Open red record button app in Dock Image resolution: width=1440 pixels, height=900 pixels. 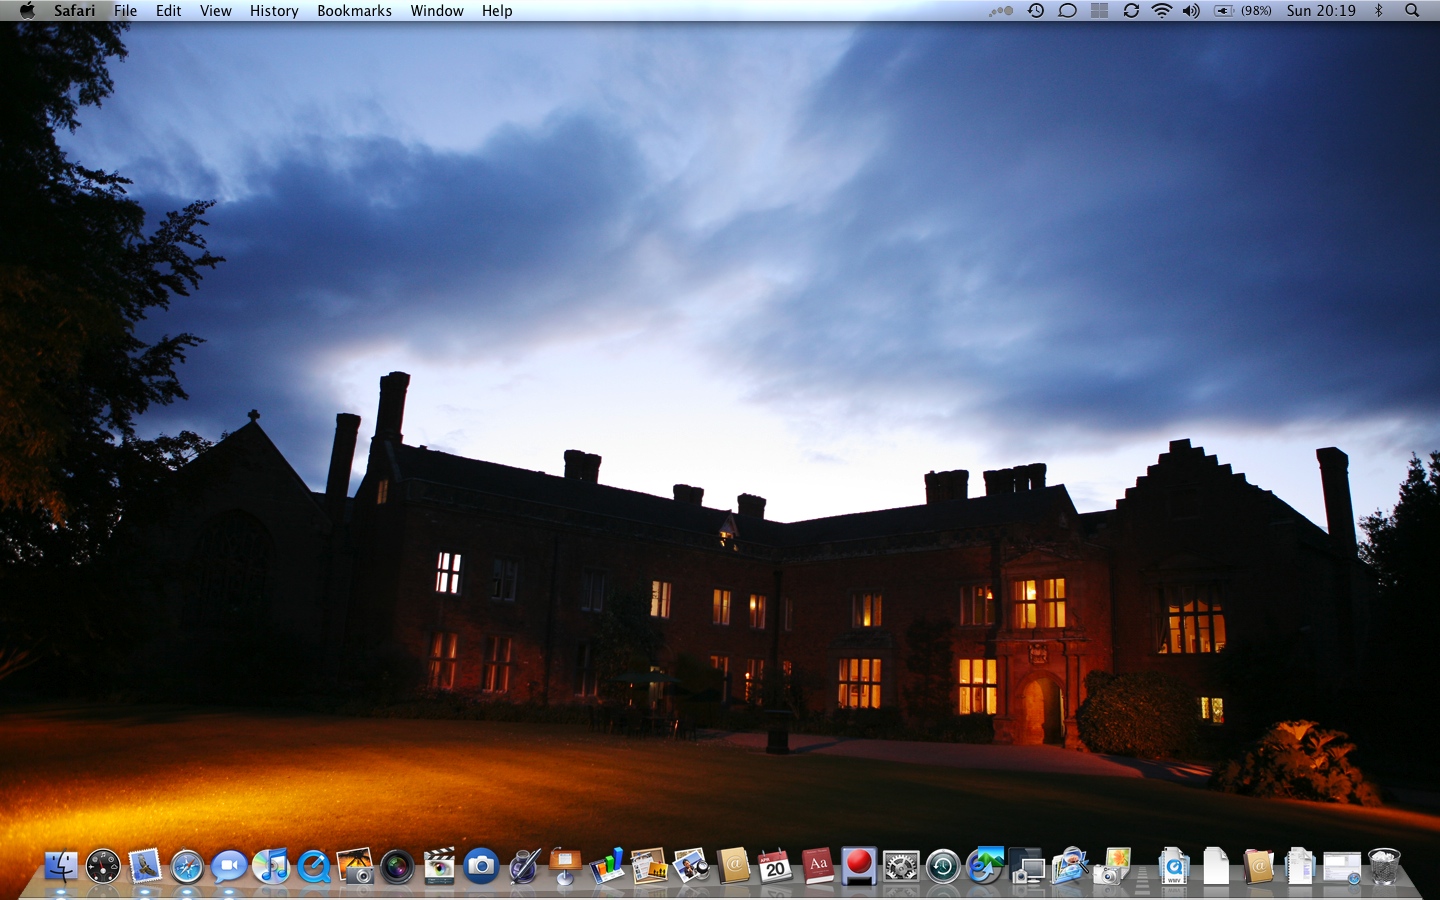[859, 866]
